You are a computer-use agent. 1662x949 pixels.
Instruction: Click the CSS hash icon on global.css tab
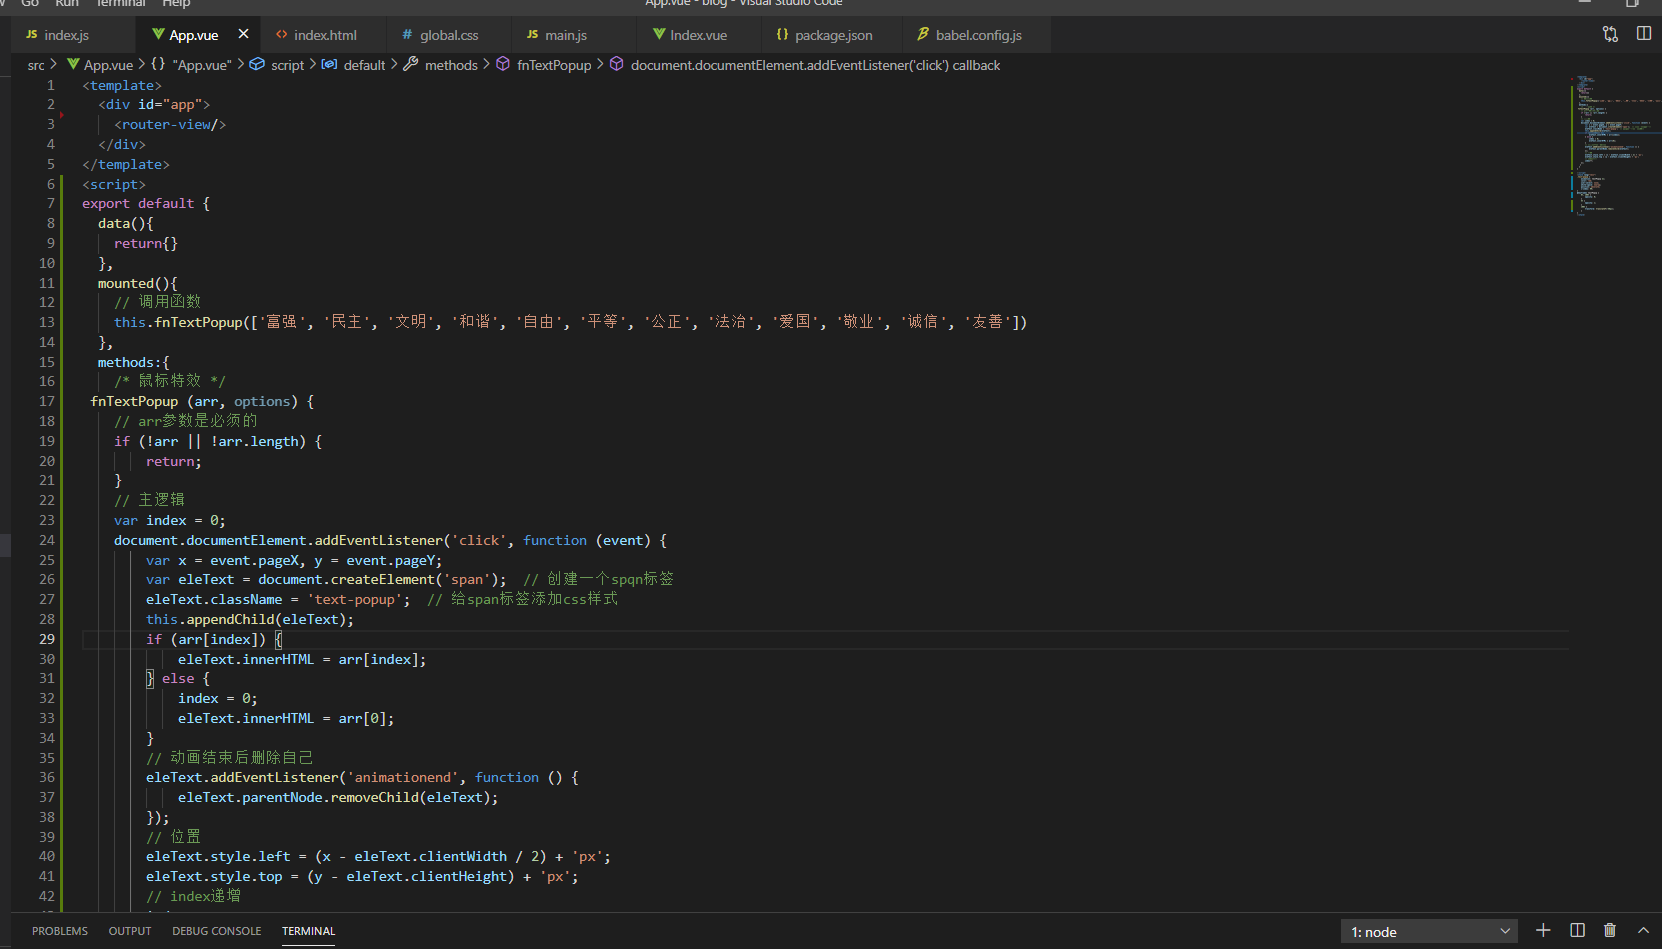[407, 34]
